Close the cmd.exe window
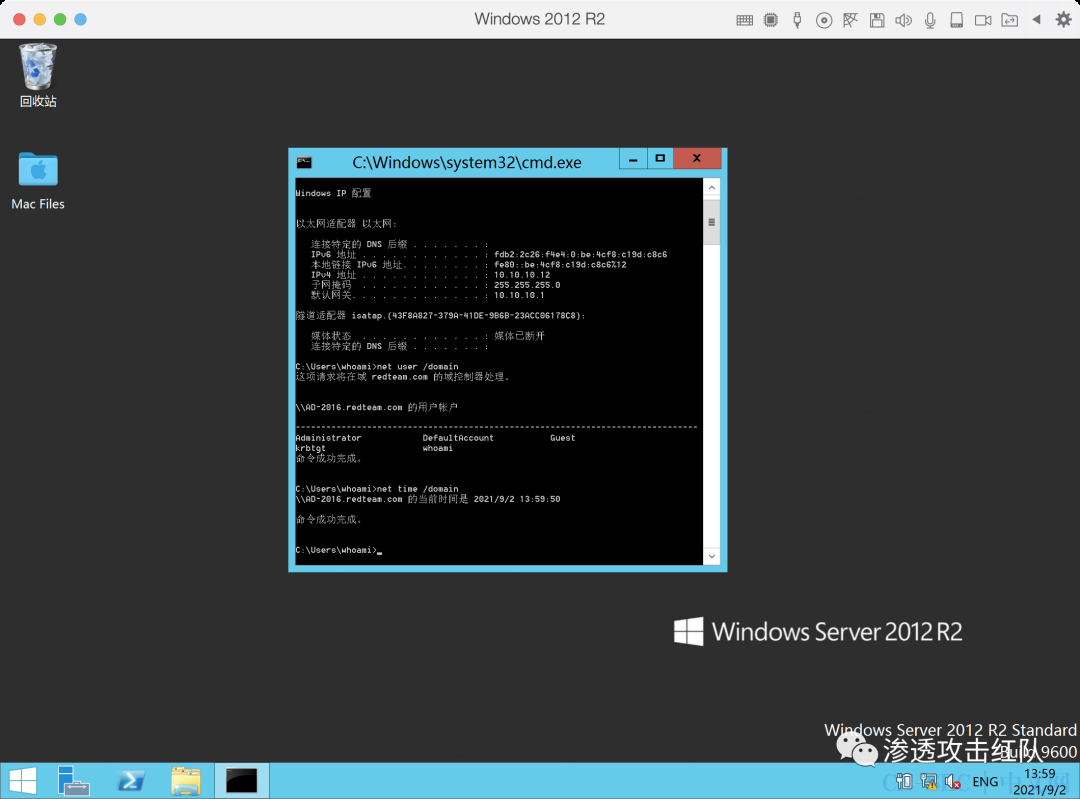 [x=697, y=159]
